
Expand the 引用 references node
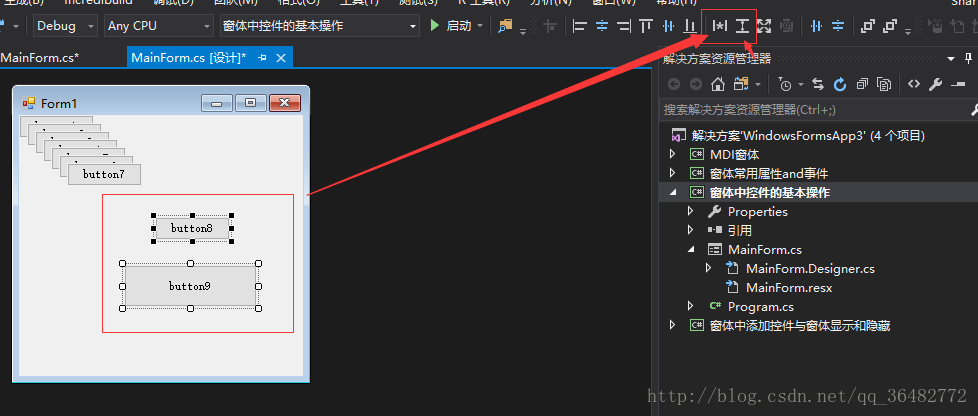coord(690,230)
